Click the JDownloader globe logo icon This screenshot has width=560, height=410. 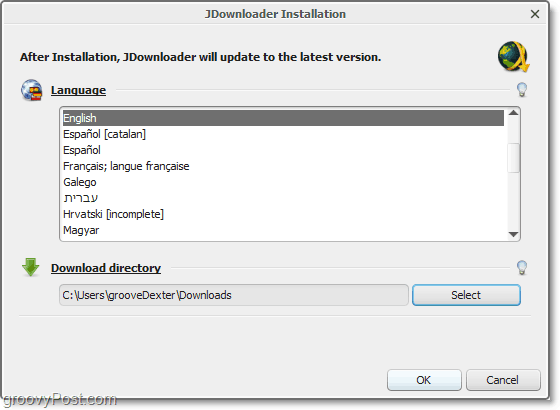pos(514,57)
